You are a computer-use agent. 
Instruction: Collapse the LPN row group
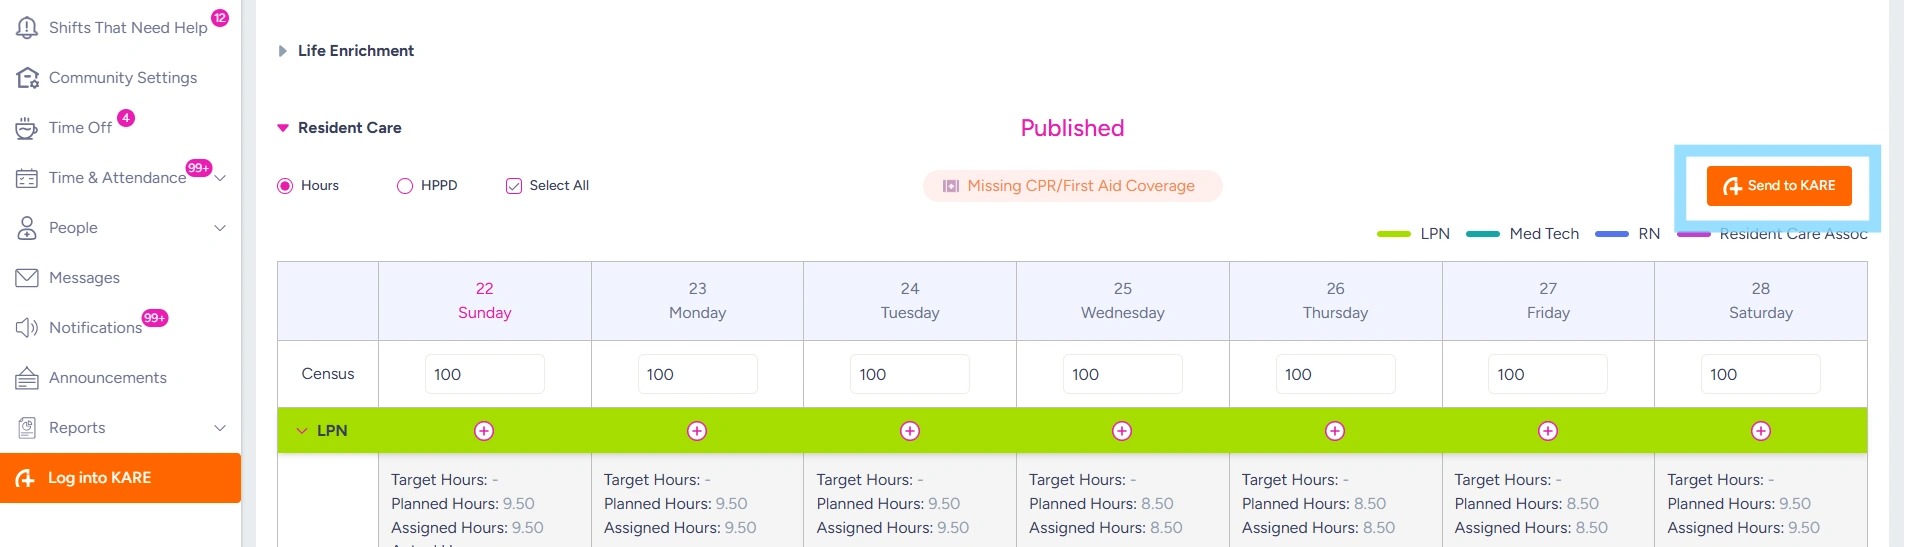tap(302, 431)
